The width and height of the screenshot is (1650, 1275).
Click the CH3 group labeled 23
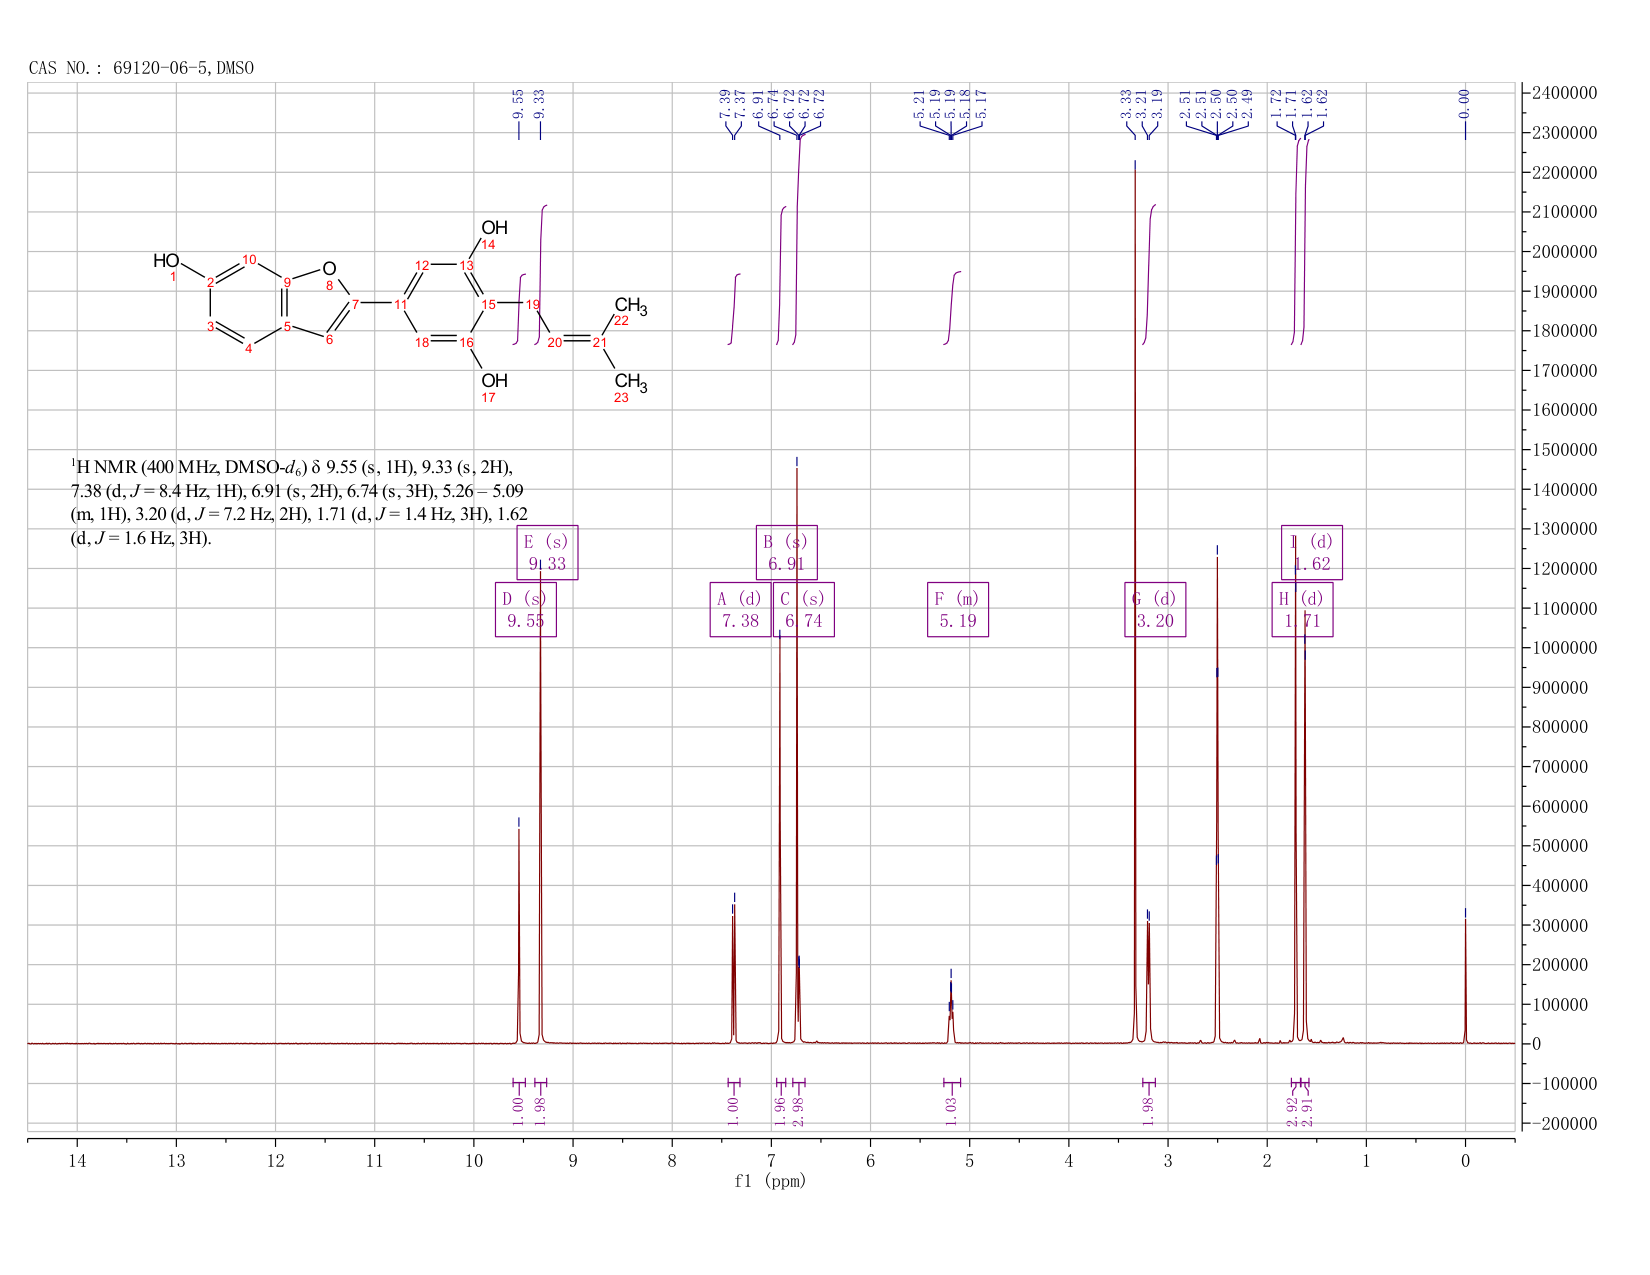point(630,382)
